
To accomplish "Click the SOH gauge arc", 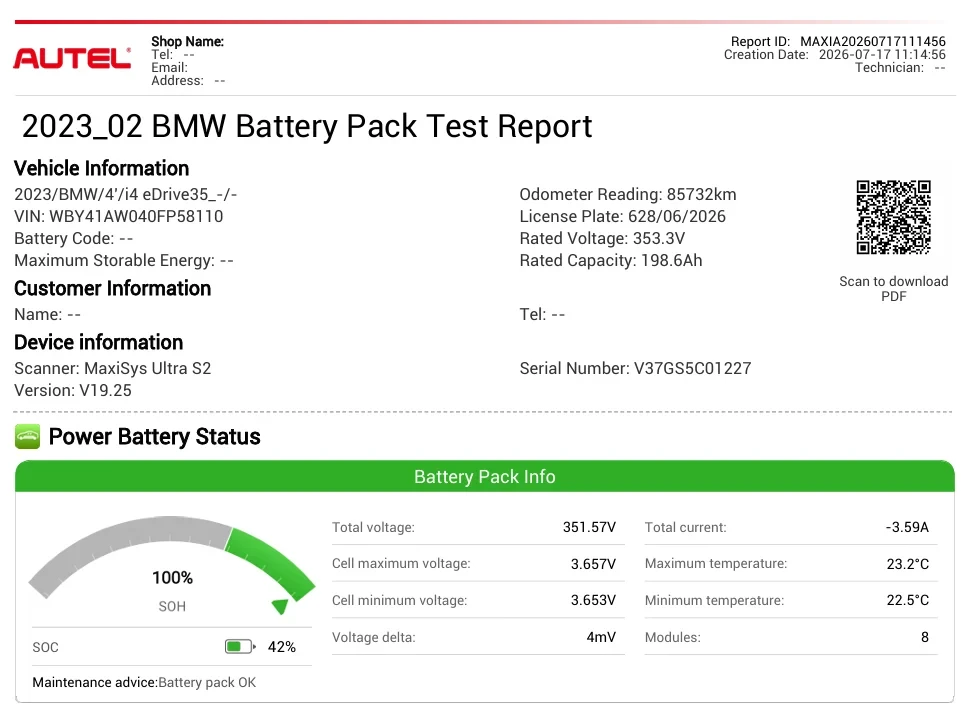I will pyautogui.click(x=172, y=558).
